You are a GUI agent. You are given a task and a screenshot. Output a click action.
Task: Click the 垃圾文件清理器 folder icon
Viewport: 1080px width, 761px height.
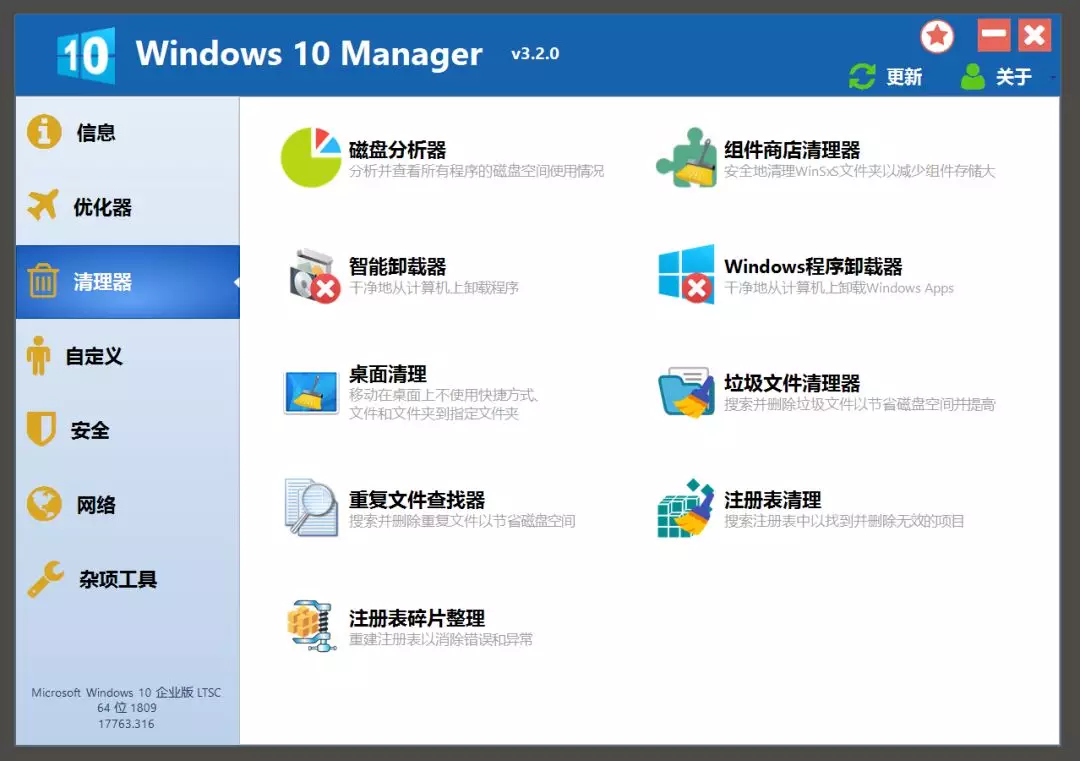point(686,393)
